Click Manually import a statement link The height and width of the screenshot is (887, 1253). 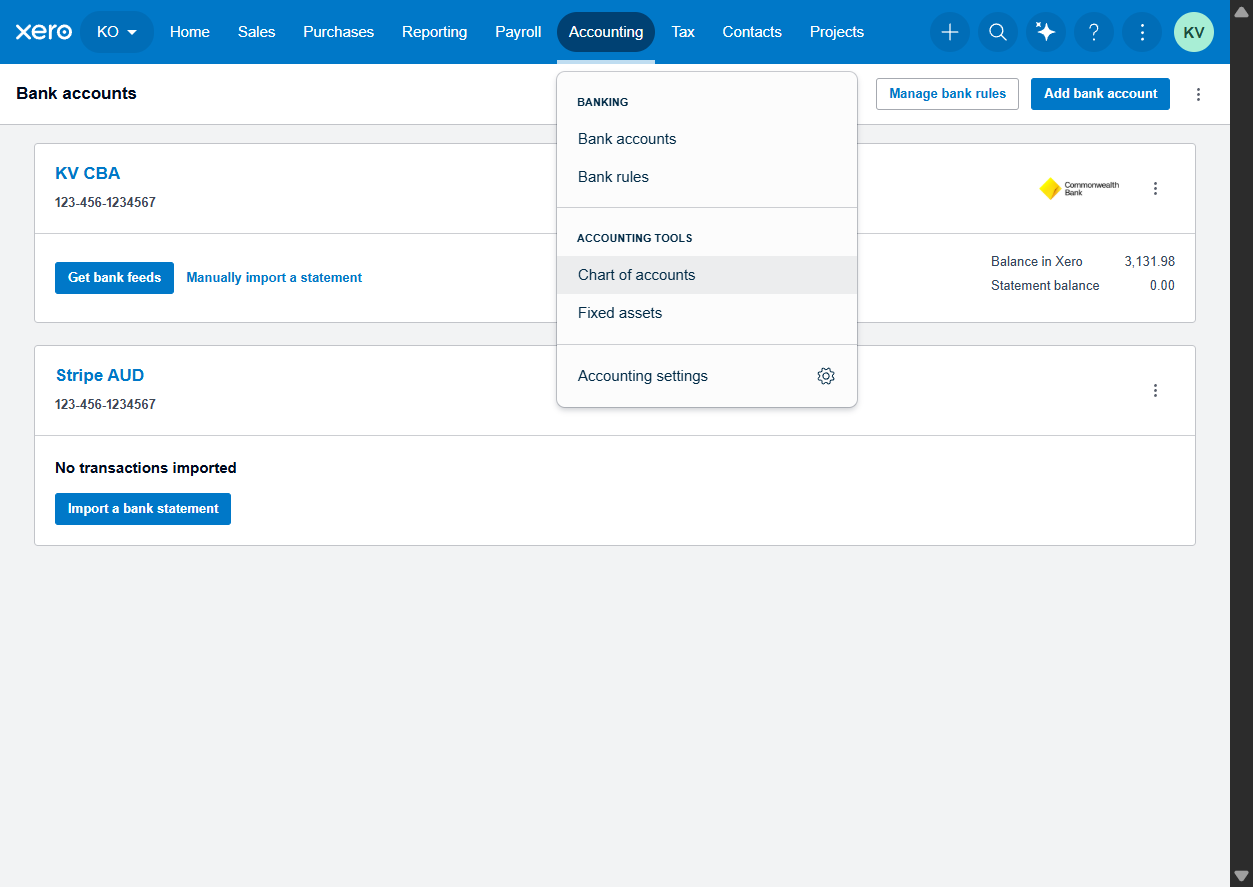coord(274,278)
